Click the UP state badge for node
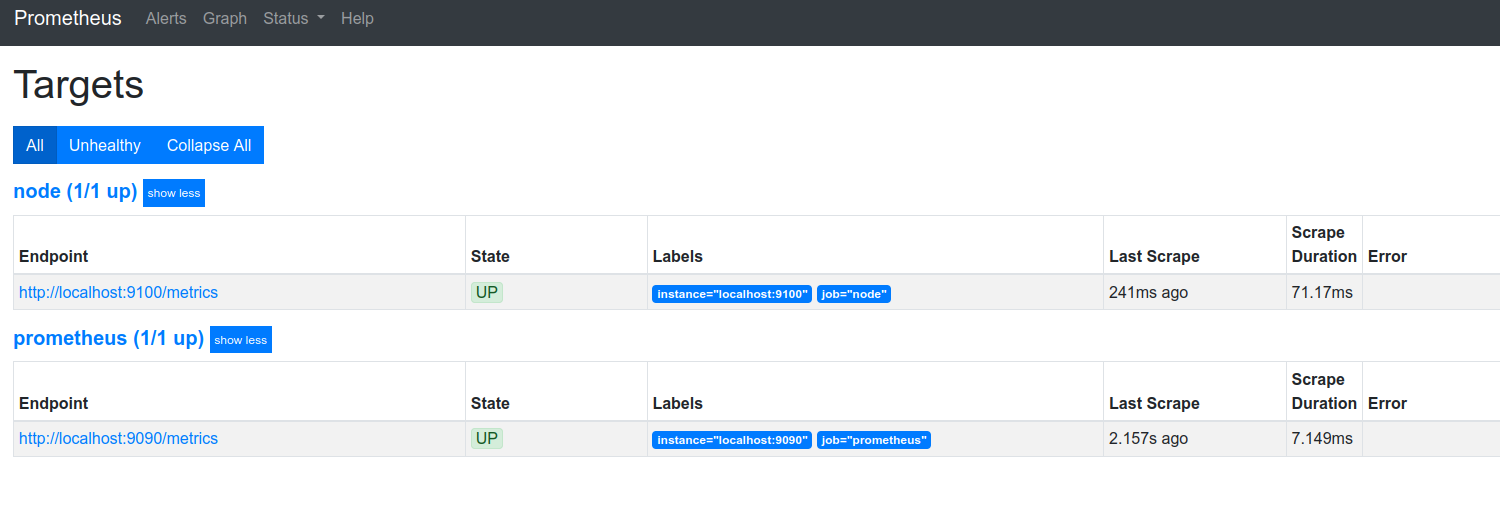 pos(487,292)
